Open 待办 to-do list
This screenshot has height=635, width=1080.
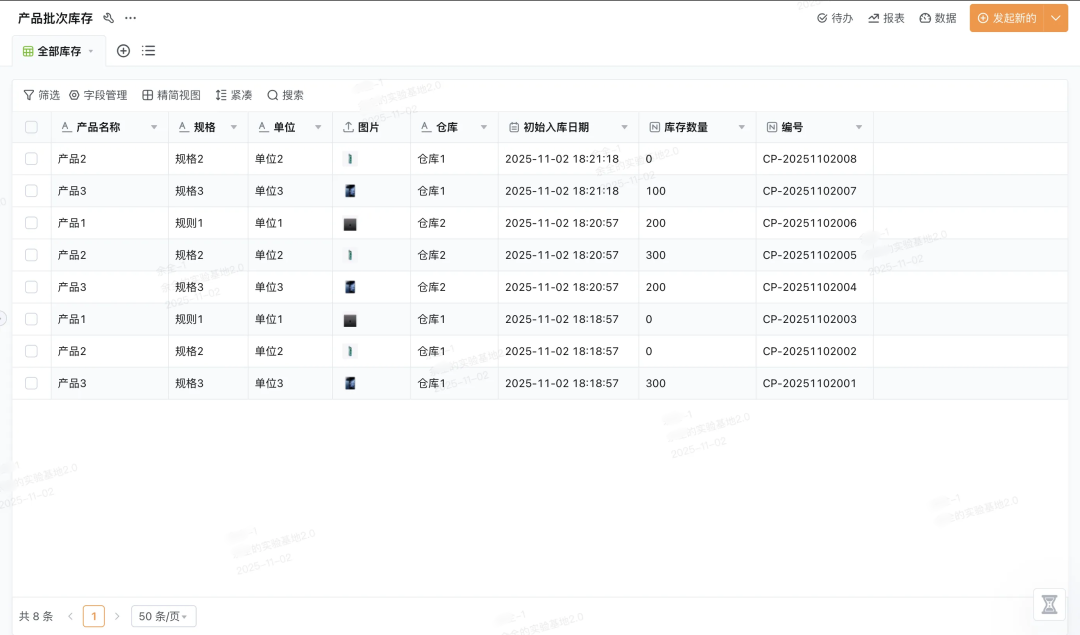pyautogui.click(x=835, y=18)
